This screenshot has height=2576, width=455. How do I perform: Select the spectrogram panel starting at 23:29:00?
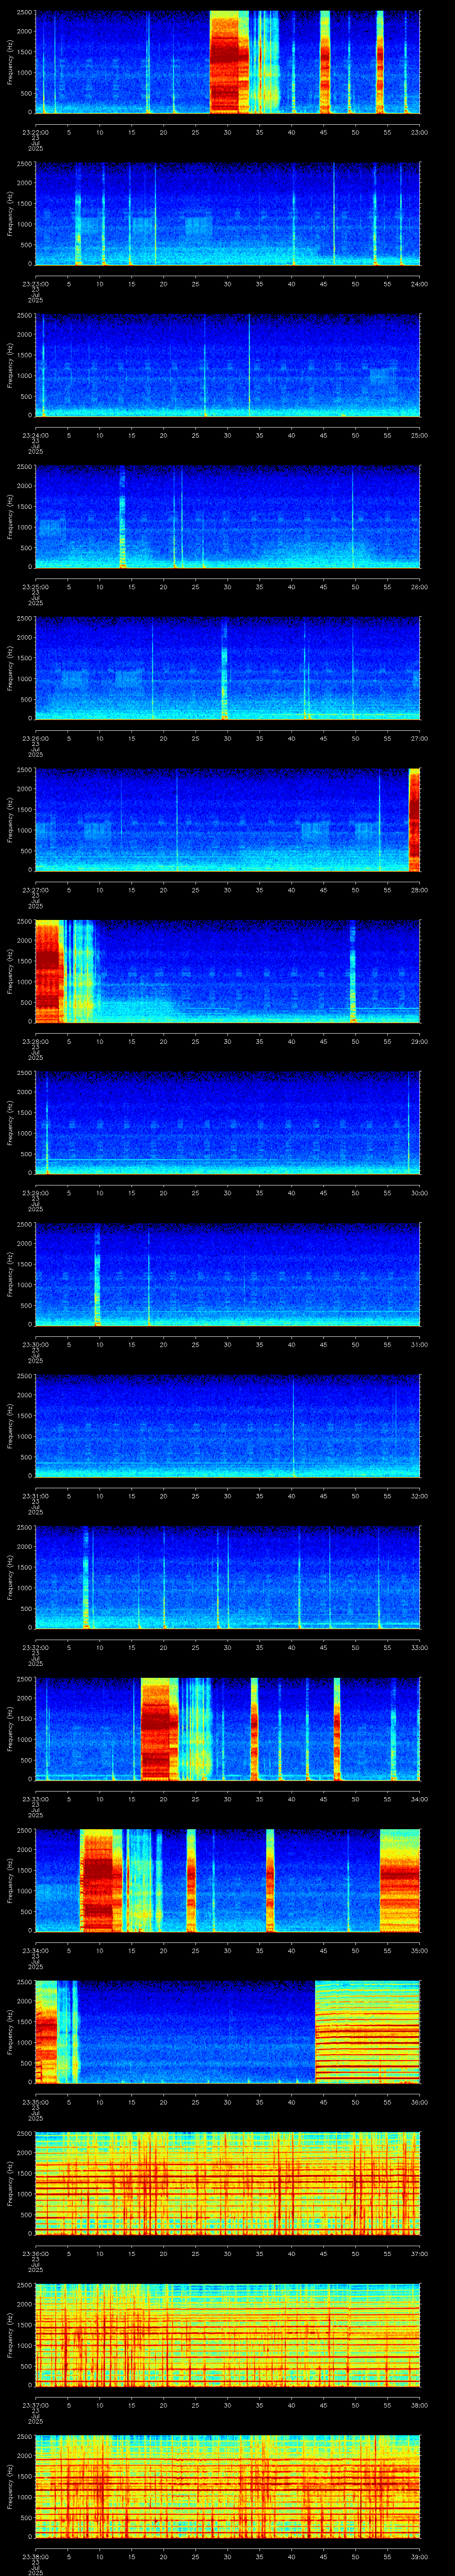click(228, 1122)
